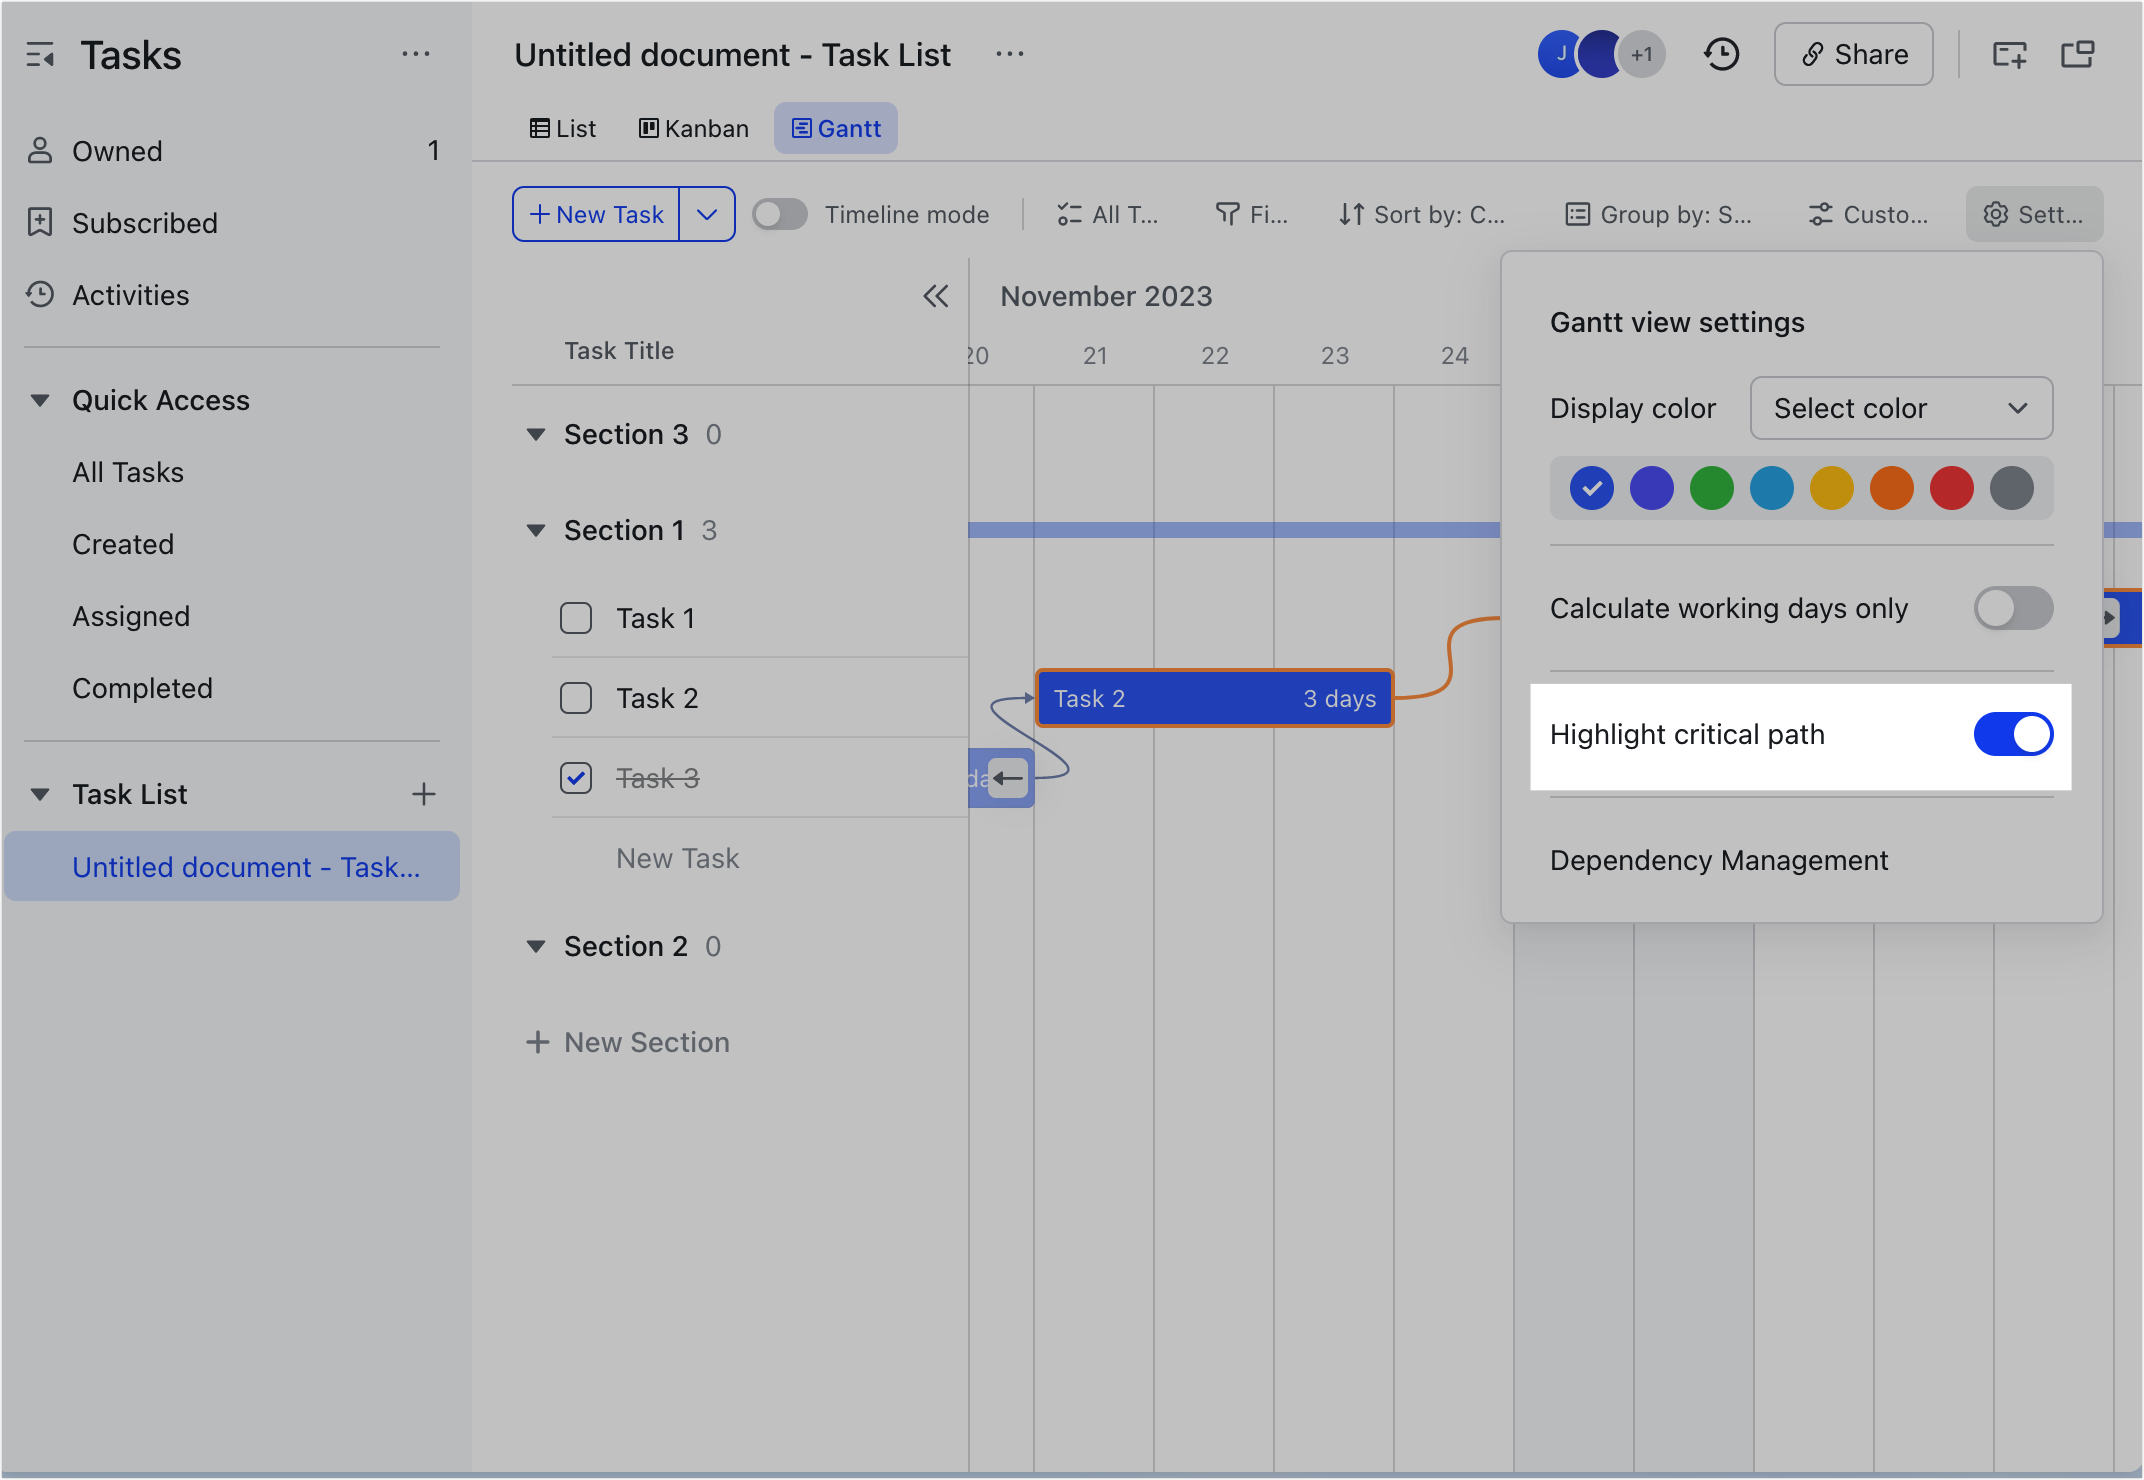This screenshot has width=2144, height=1480.
Task: Click the Sort by toolbar icon
Action: (1421, 214)
